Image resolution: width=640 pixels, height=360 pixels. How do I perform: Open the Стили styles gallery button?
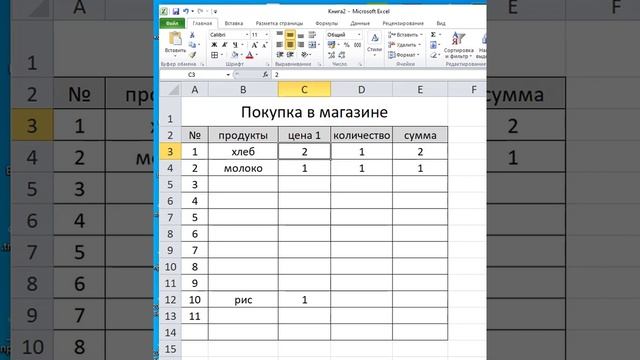374,43
